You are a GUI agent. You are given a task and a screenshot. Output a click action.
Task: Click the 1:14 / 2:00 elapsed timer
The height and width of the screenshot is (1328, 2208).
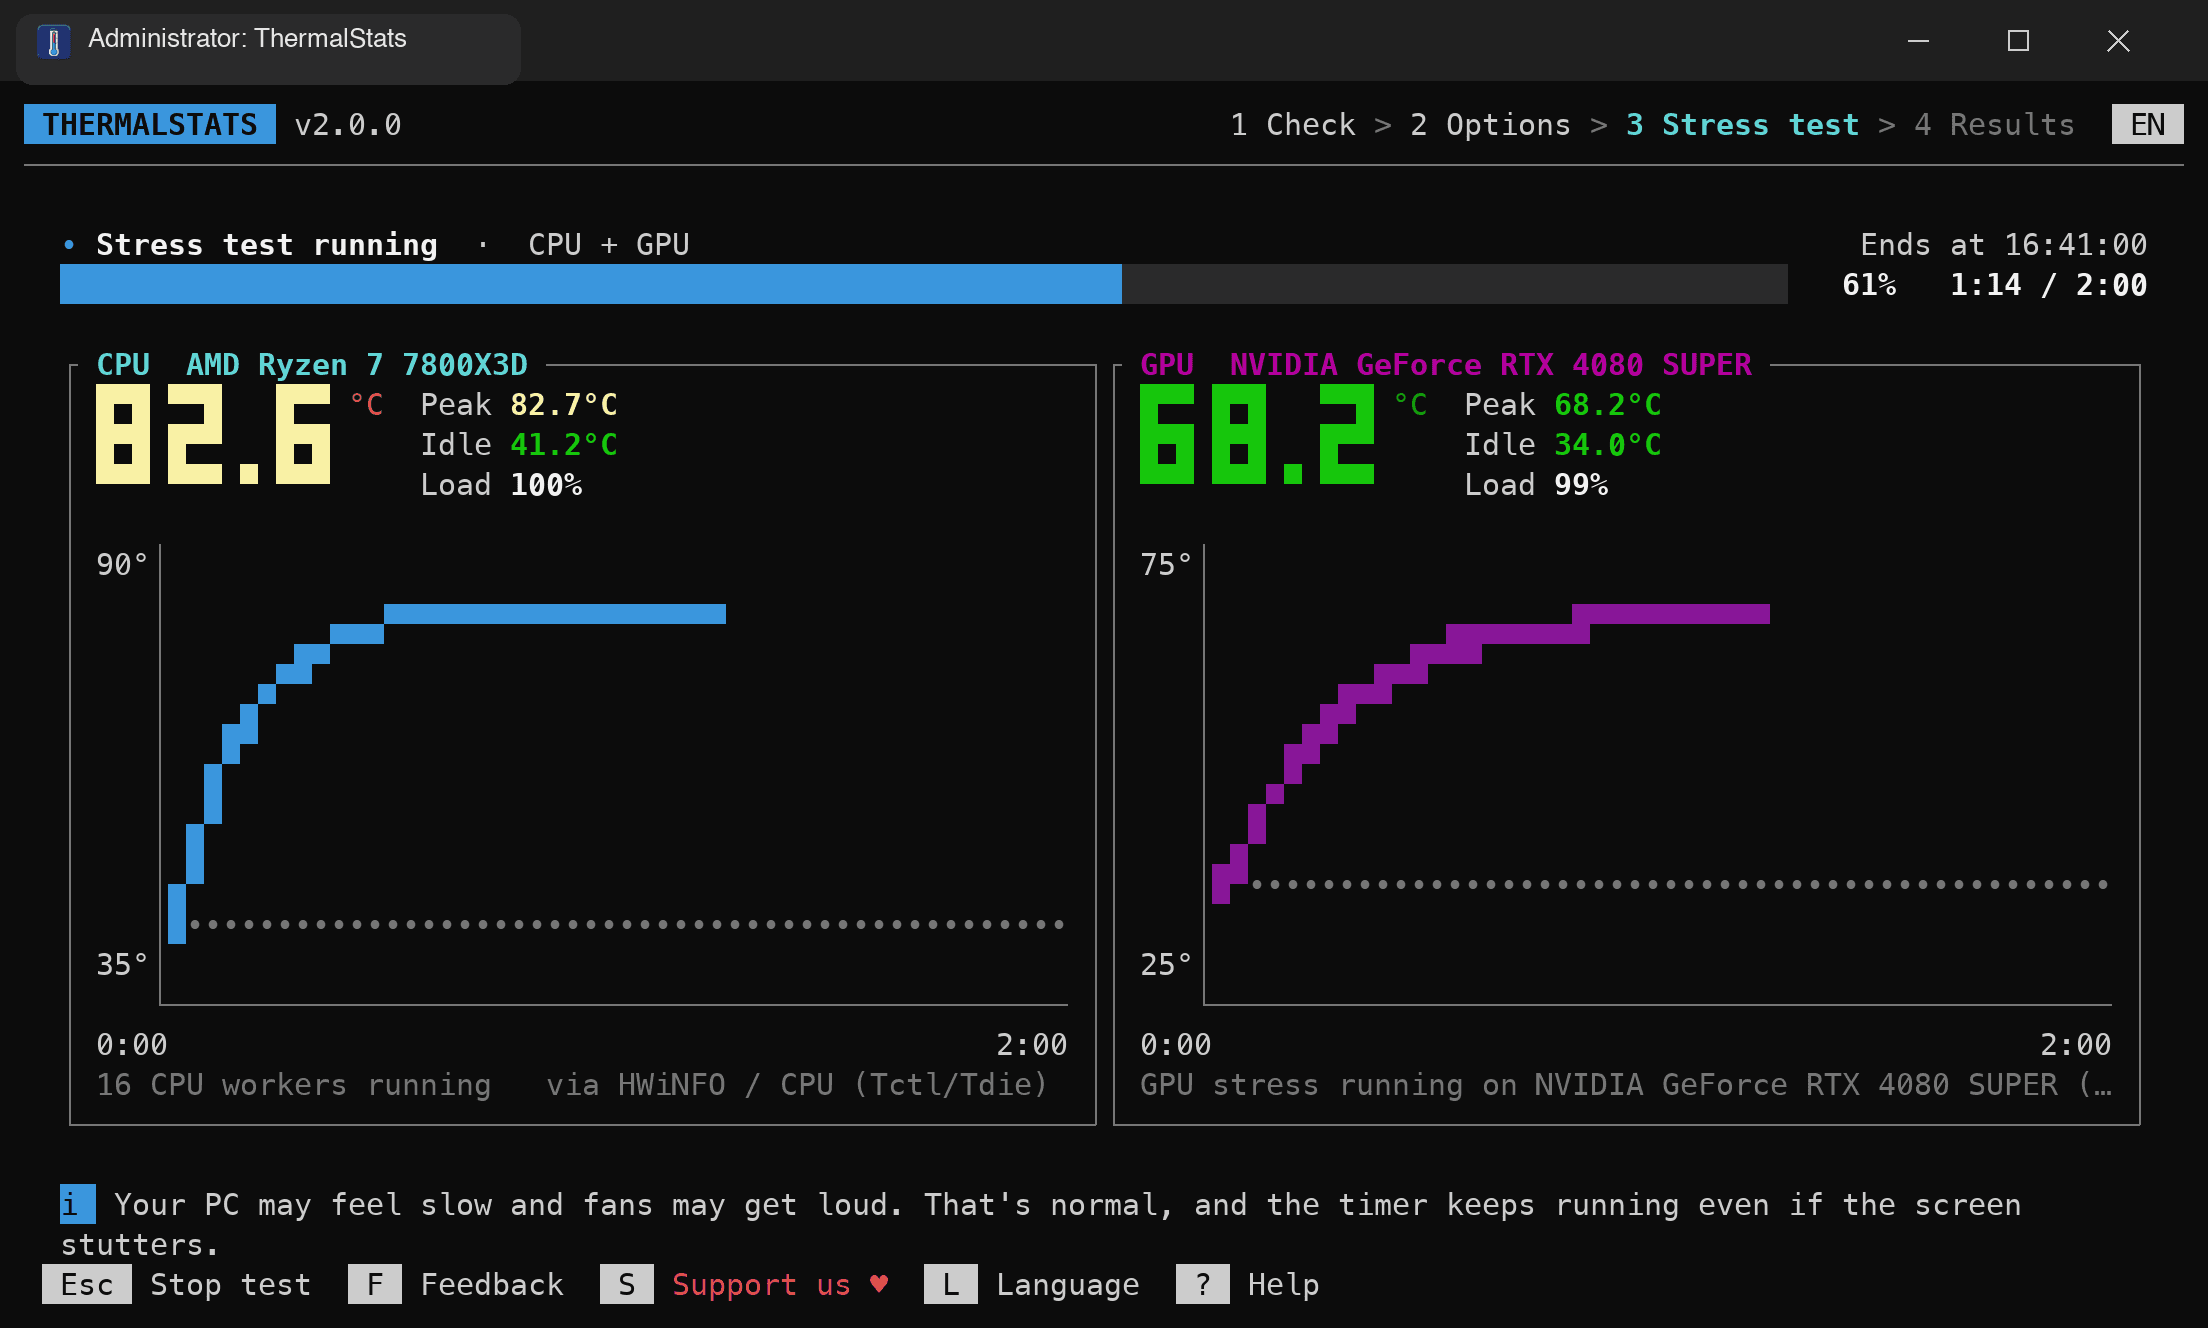2049,284
